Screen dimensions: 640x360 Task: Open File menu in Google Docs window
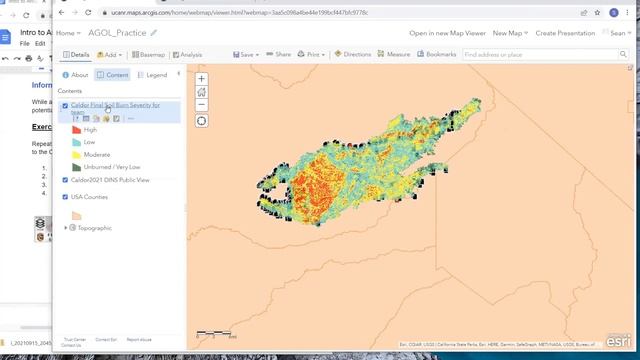24,44
